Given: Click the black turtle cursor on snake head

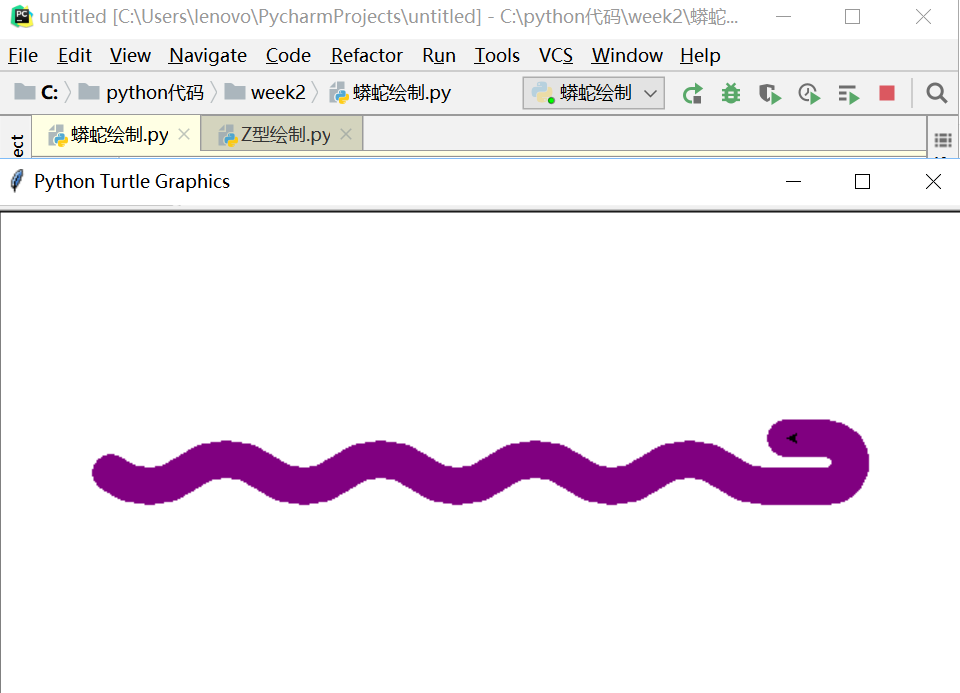Looking at the screenshot, I should pyautogui.click(x=792, y=438).
